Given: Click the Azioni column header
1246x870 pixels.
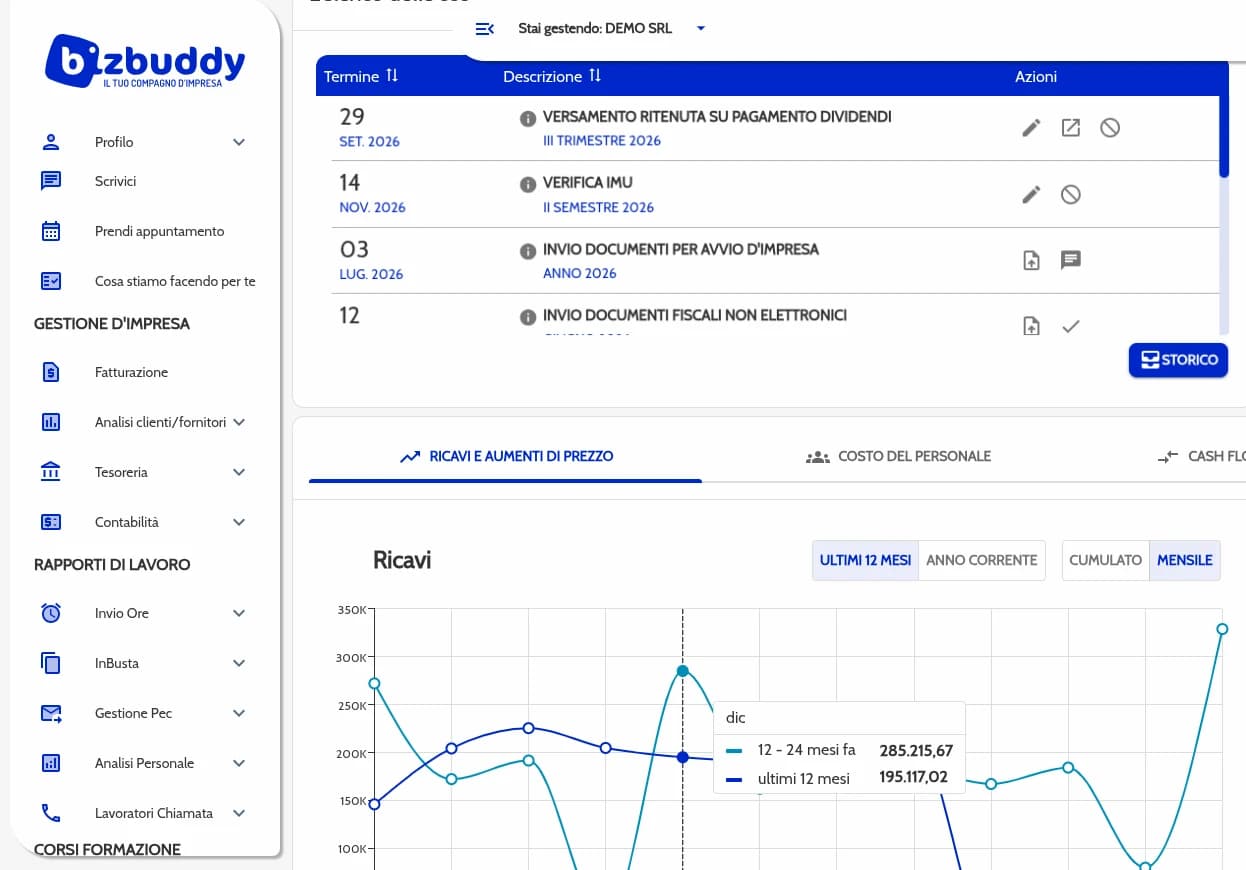Looking at the screenshot, I should 1036,76.
